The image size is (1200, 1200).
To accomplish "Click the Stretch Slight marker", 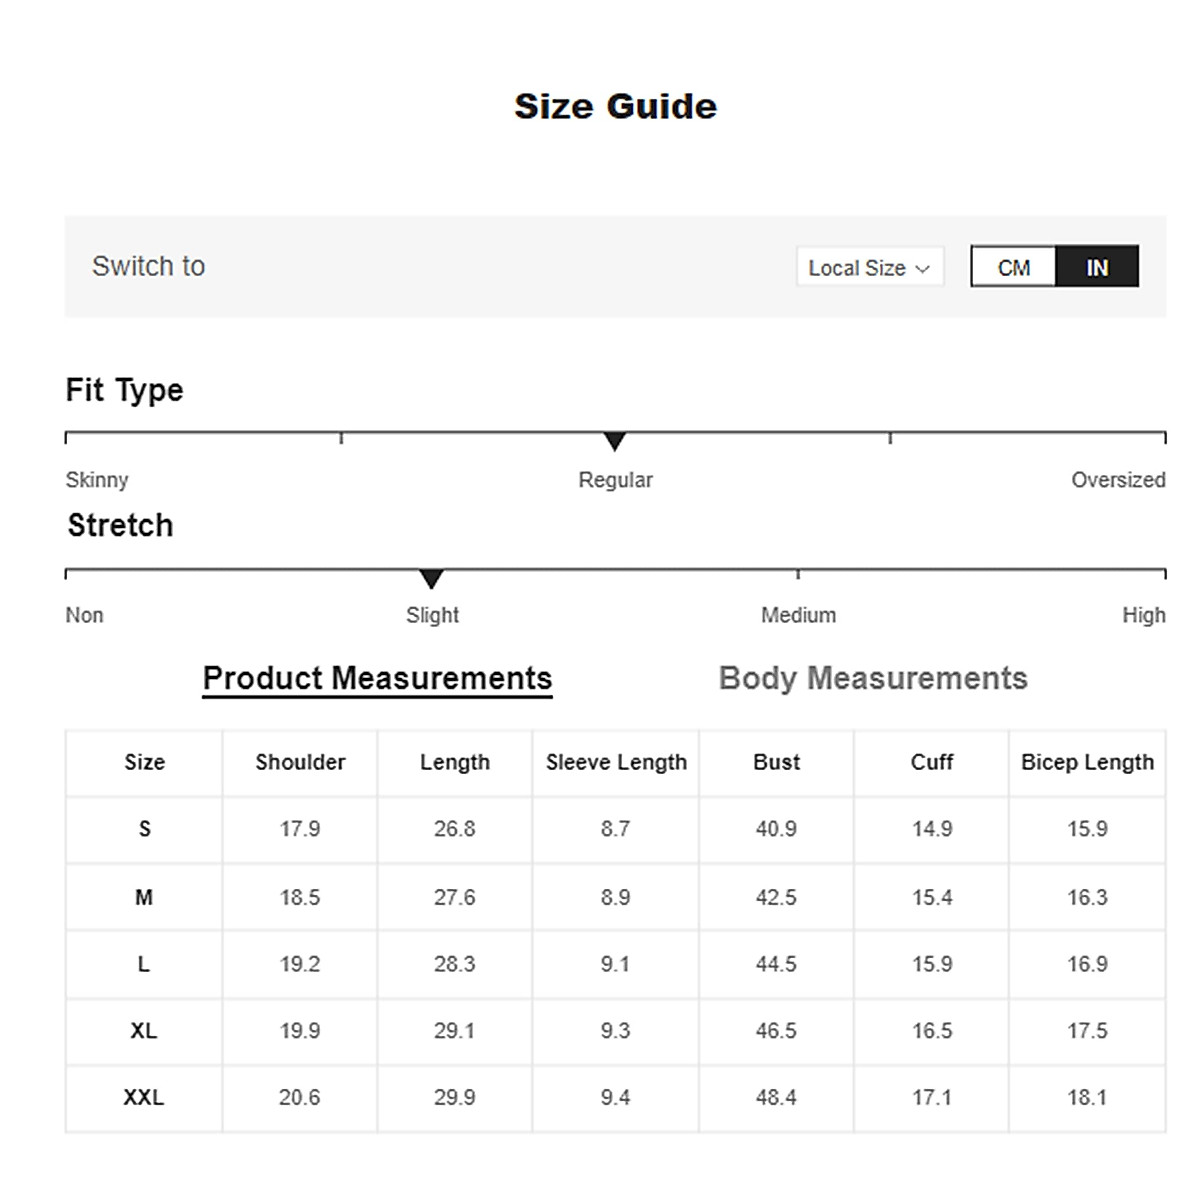I will [431, 579].
